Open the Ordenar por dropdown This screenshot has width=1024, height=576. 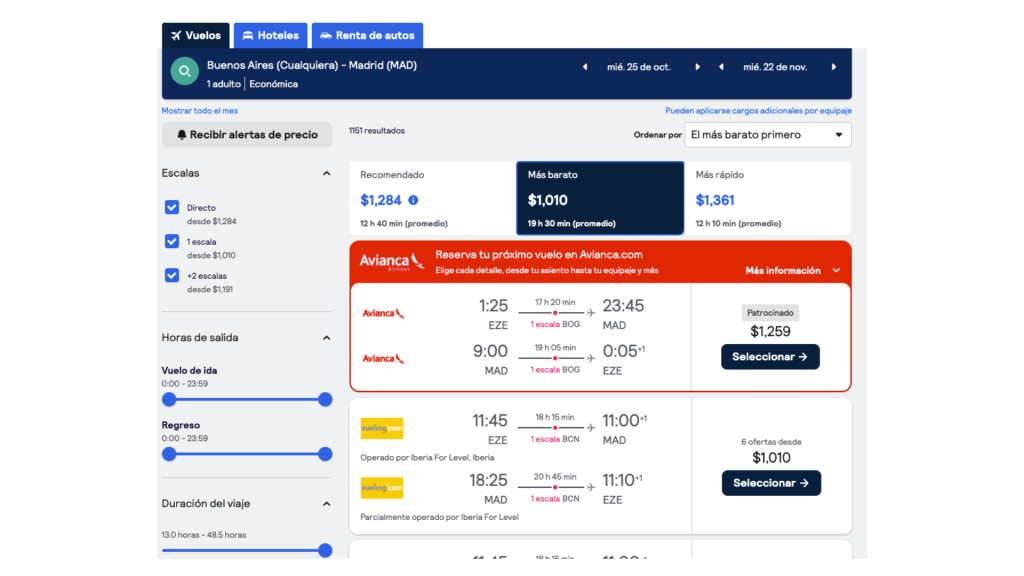point(767,135)
